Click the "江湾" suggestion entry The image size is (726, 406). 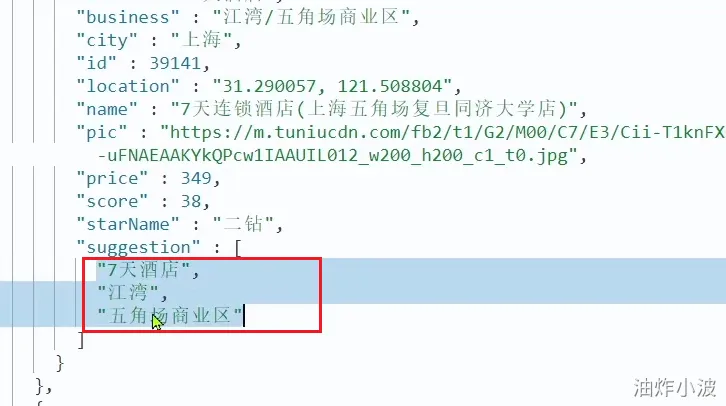[128, 293]
